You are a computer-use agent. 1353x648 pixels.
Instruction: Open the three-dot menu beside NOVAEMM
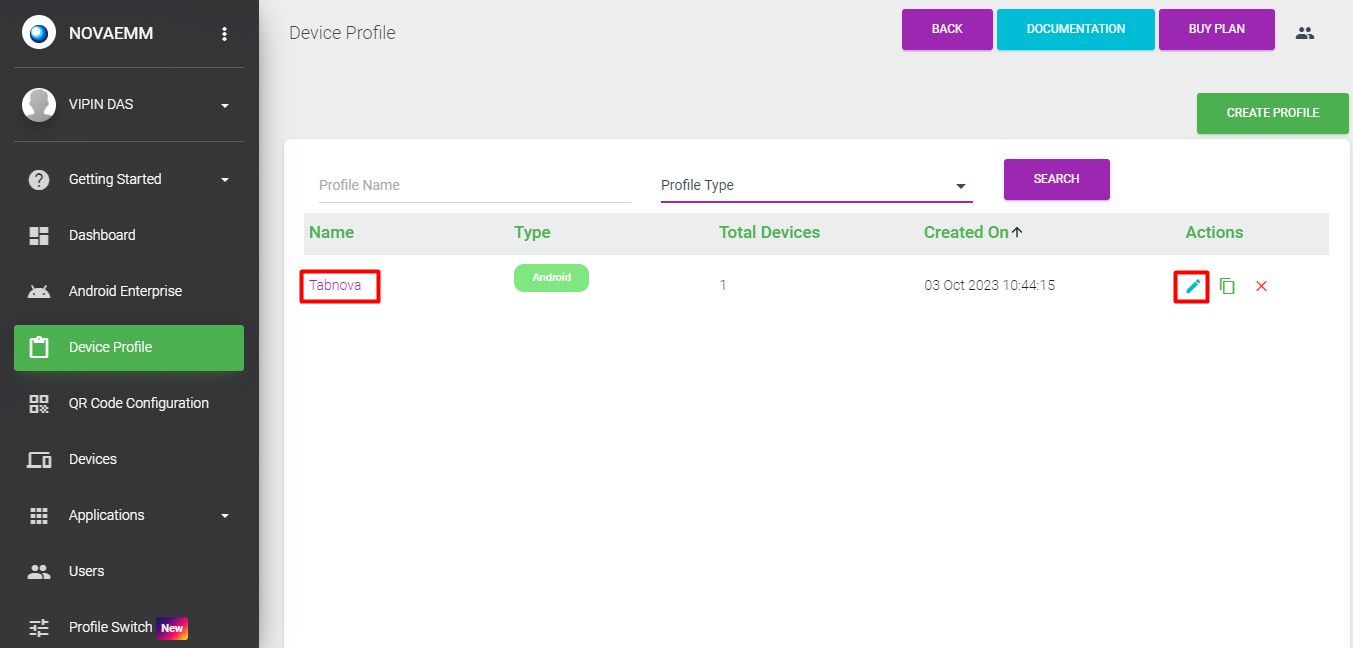(224, 34)
